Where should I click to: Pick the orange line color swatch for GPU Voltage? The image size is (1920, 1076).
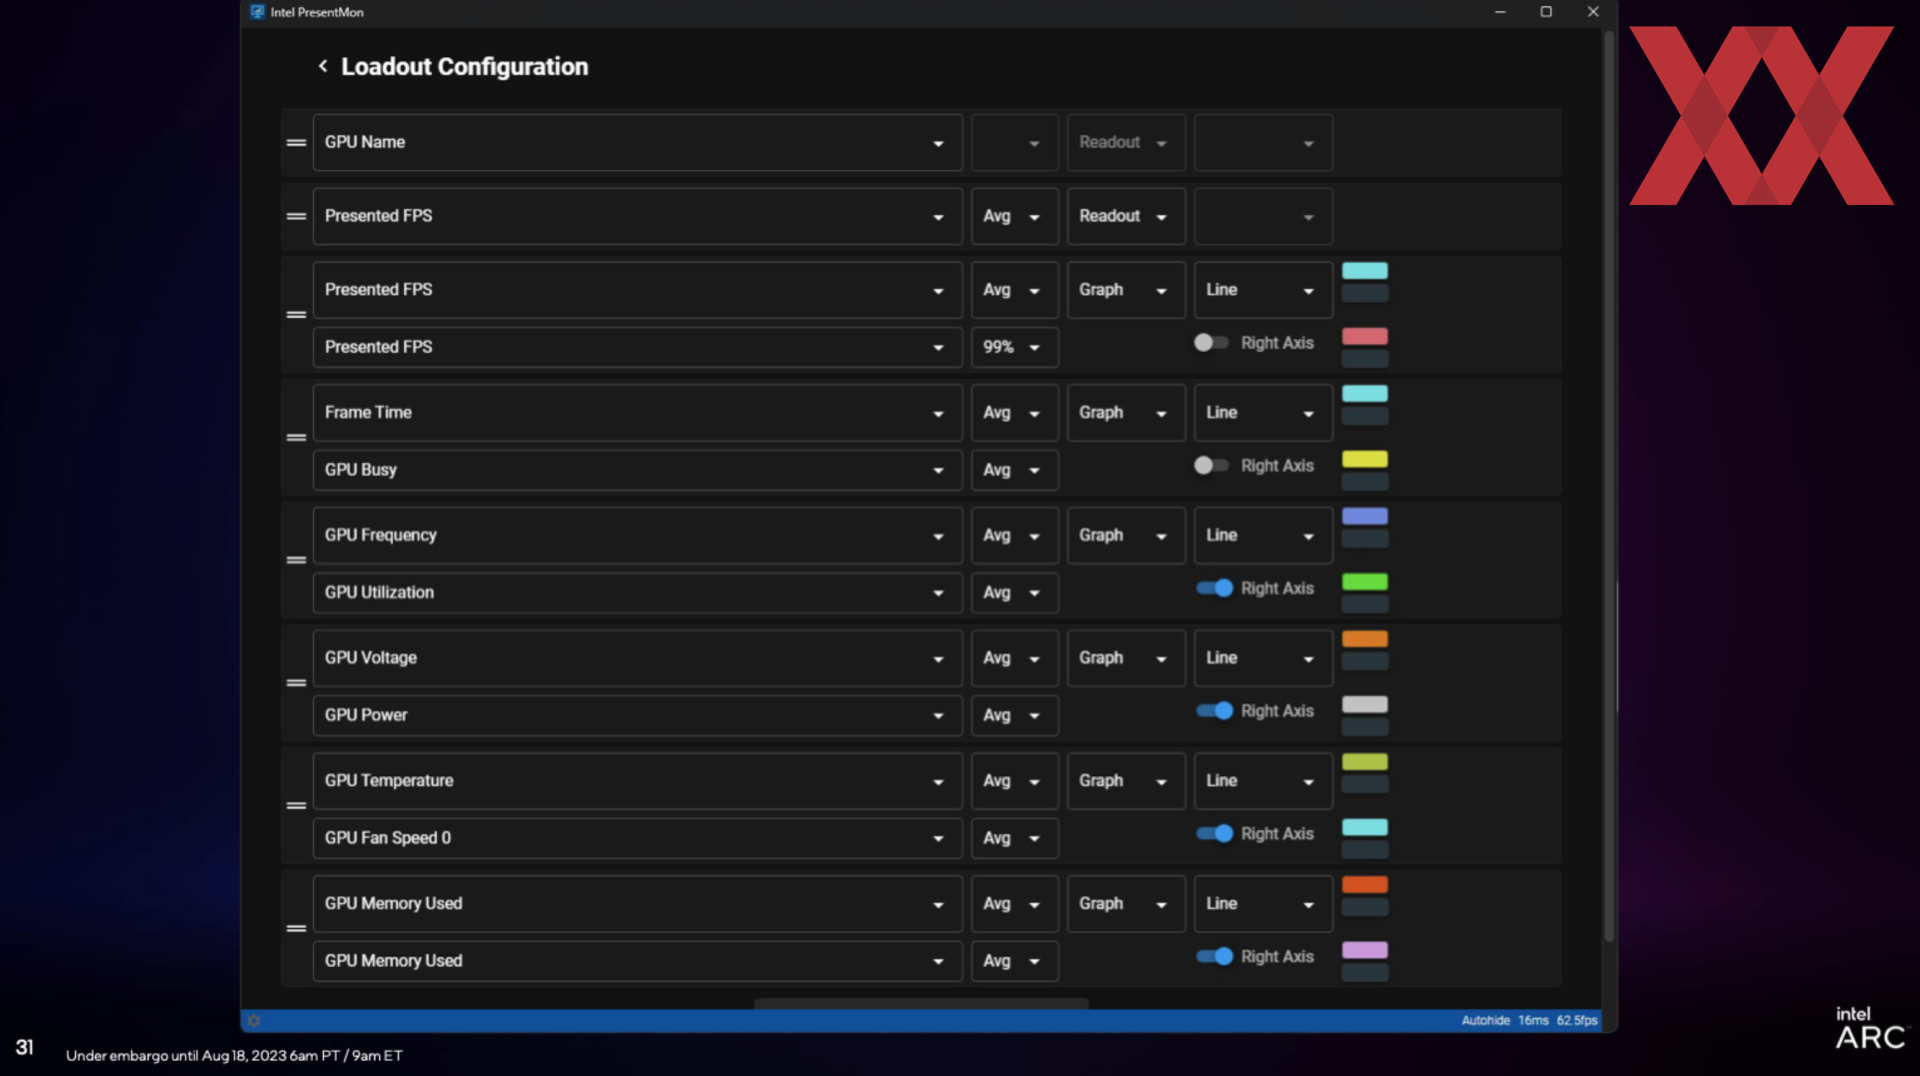click(x=1364, y=640)
